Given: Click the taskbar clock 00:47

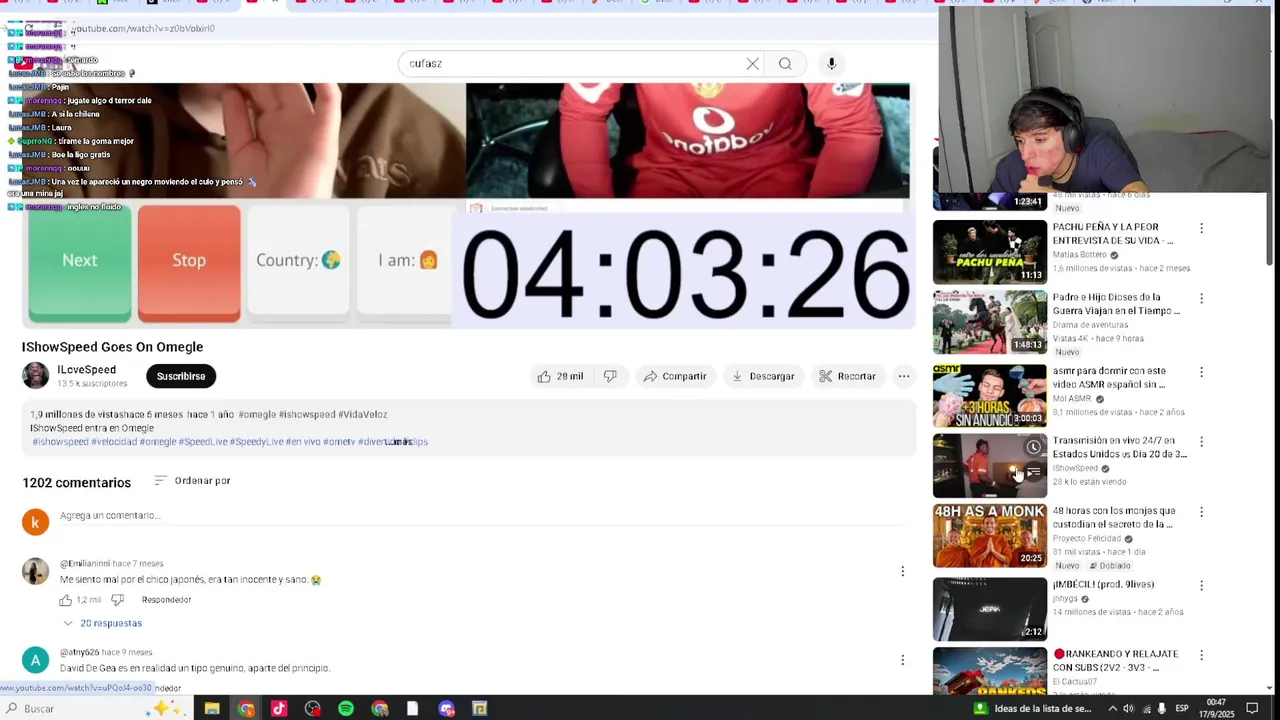Looking at the screenshot, I should click(1216, 709).
